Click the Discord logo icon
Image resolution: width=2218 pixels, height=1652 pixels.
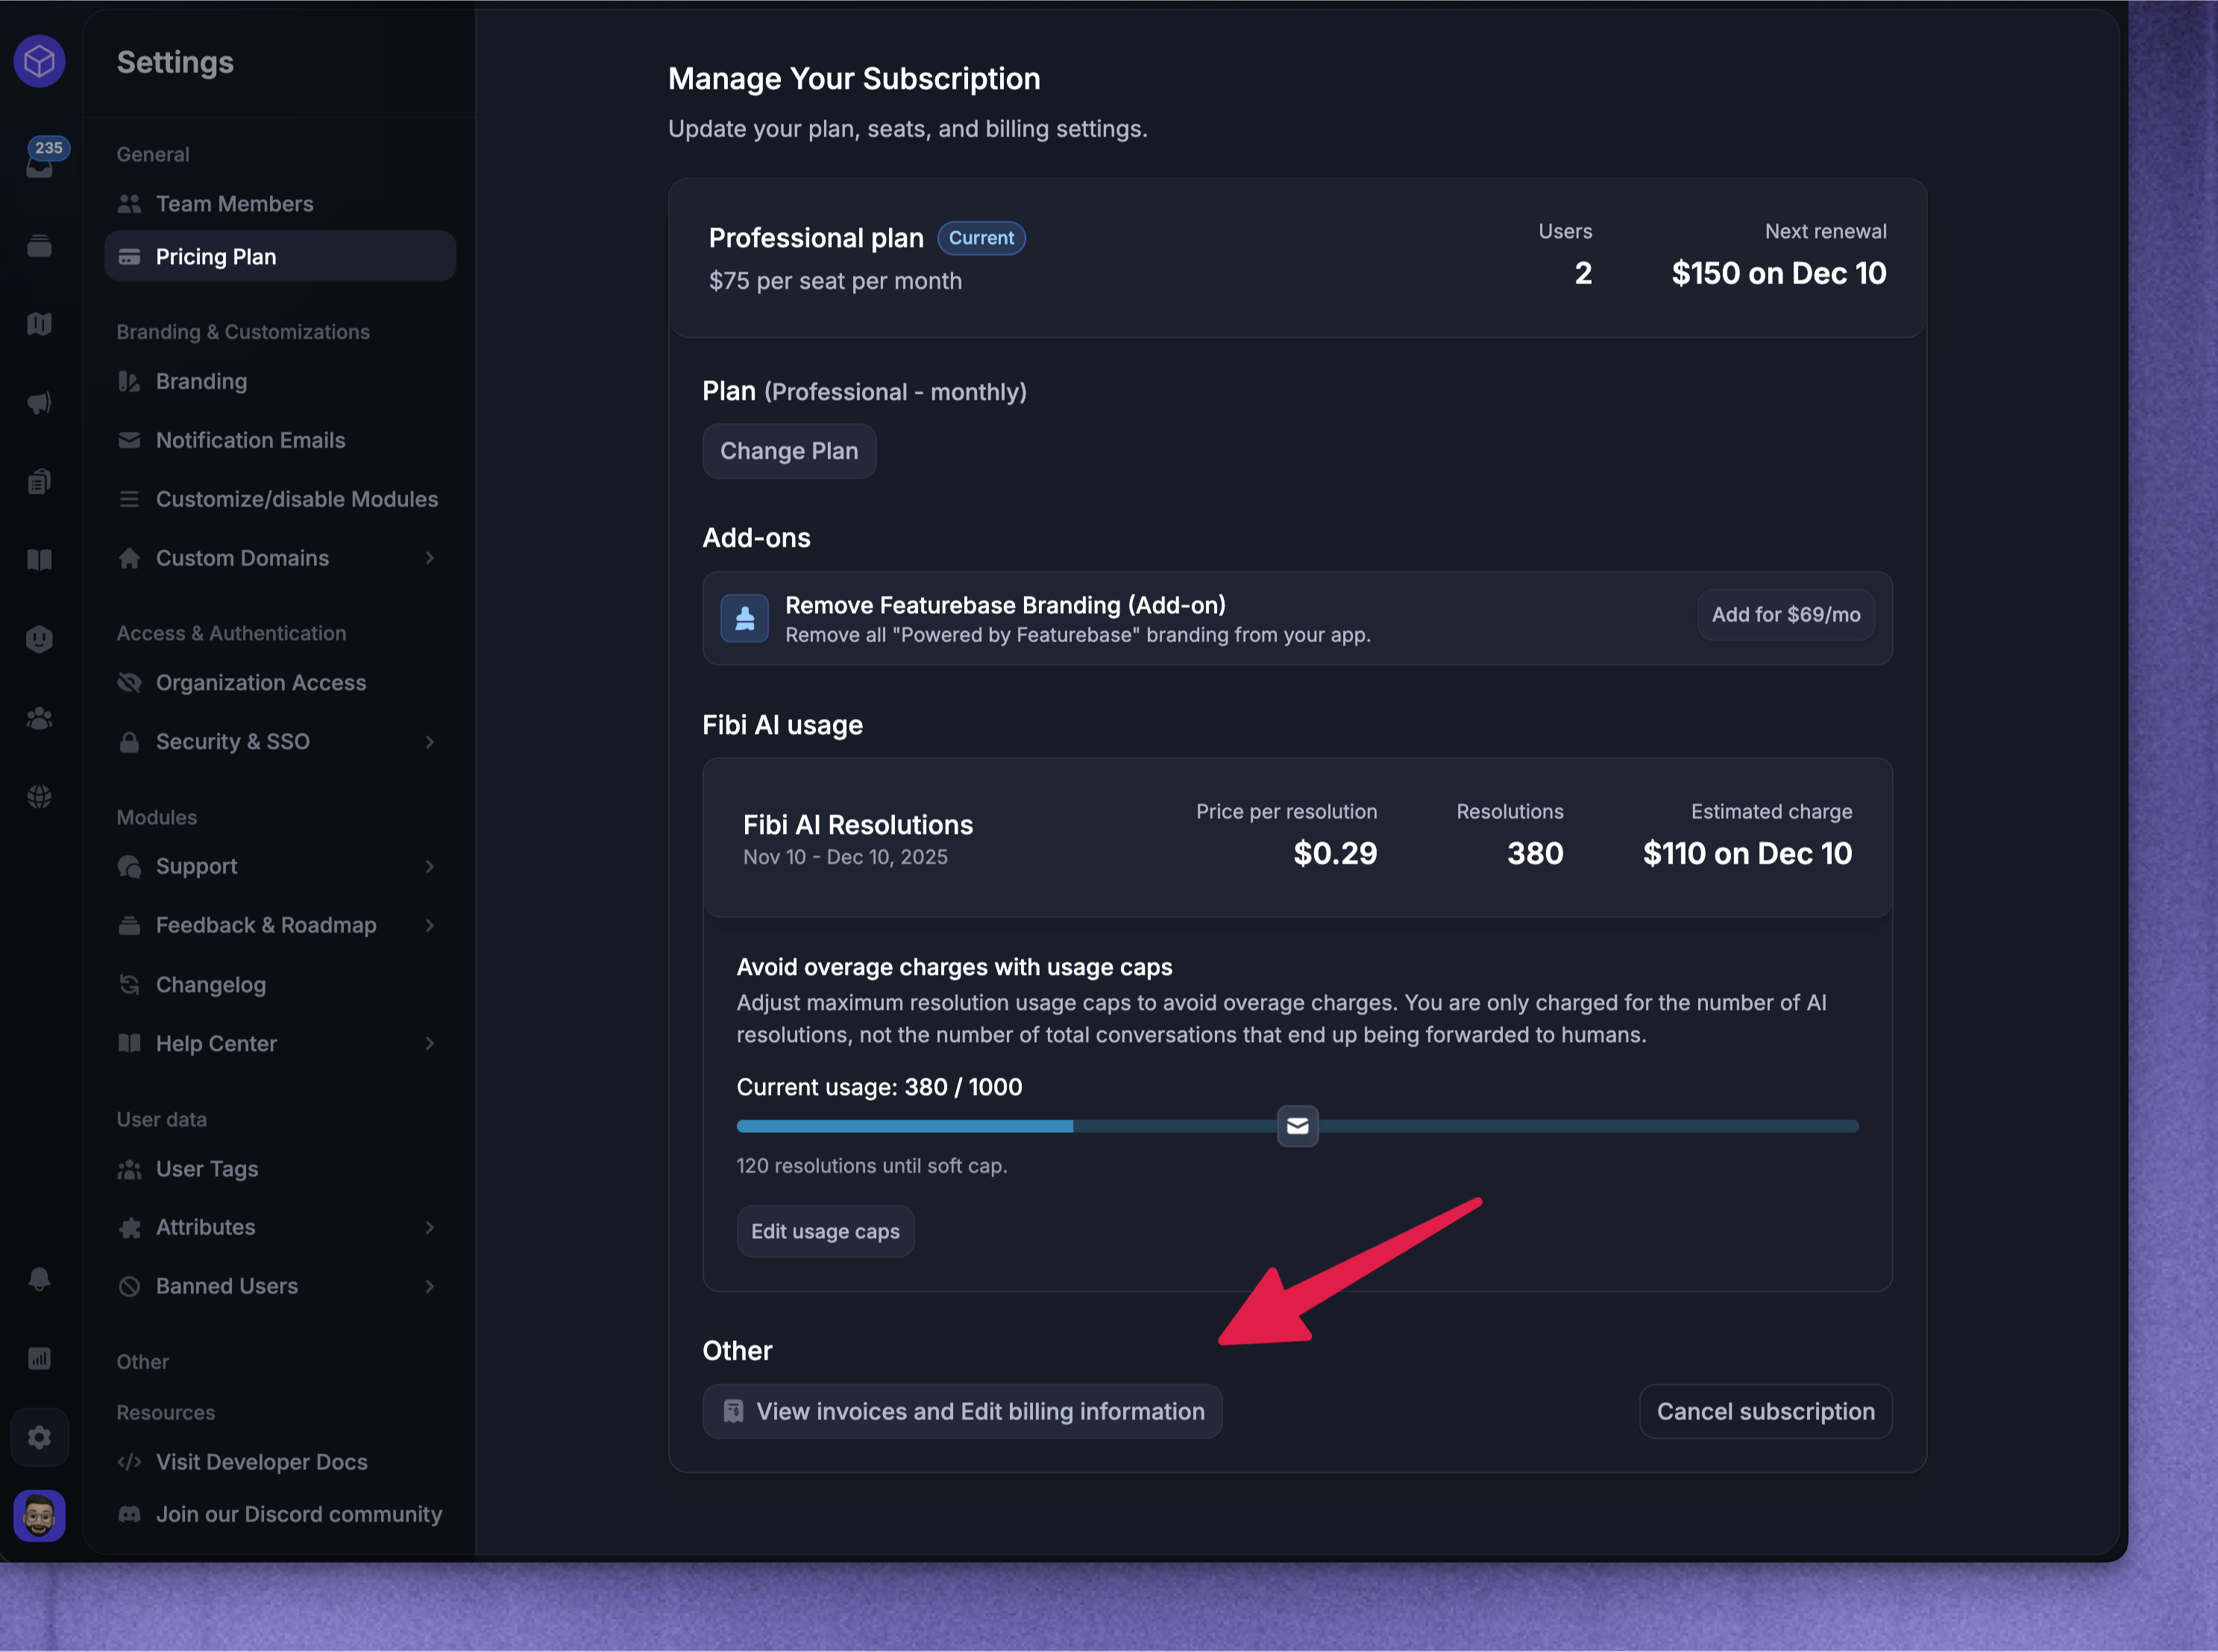pos(129,1514)
